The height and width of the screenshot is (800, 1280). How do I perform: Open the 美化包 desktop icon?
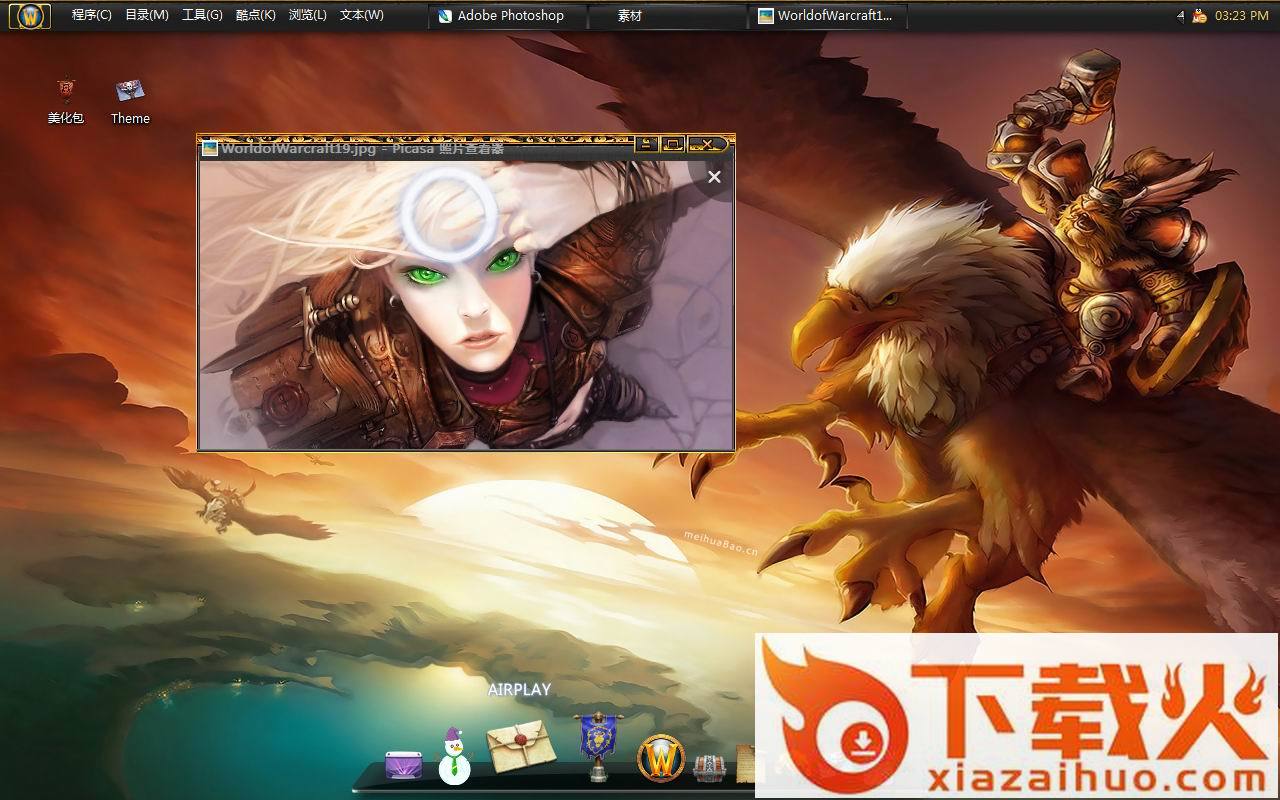[x=65, y=101]
